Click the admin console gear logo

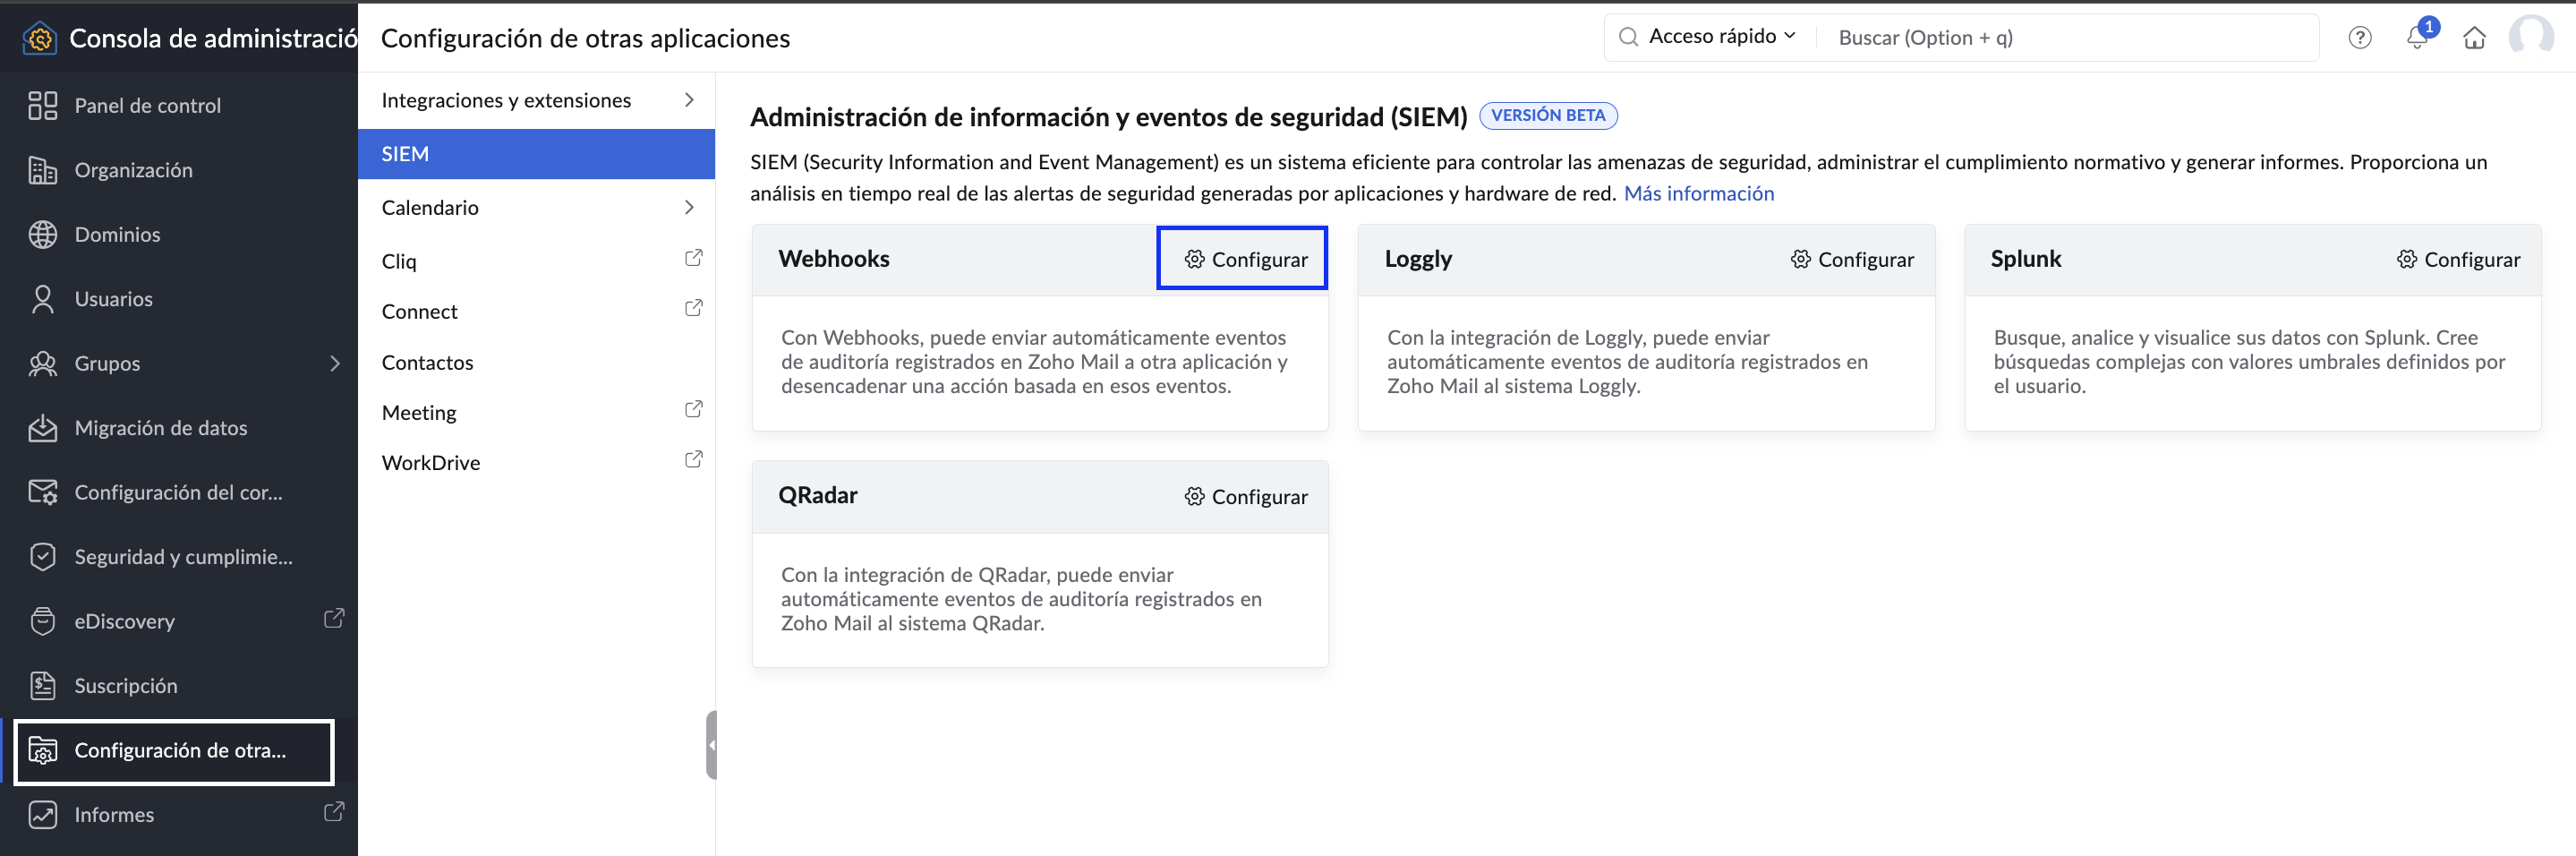coord(39,38)
